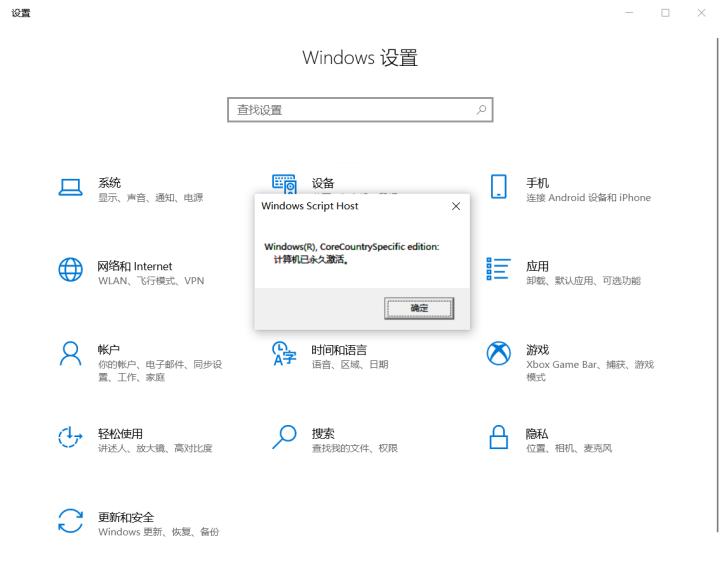Viewport: 720px width, 562px height.
Task: Open Update and Security refresh icon
Action: [71, 521]
